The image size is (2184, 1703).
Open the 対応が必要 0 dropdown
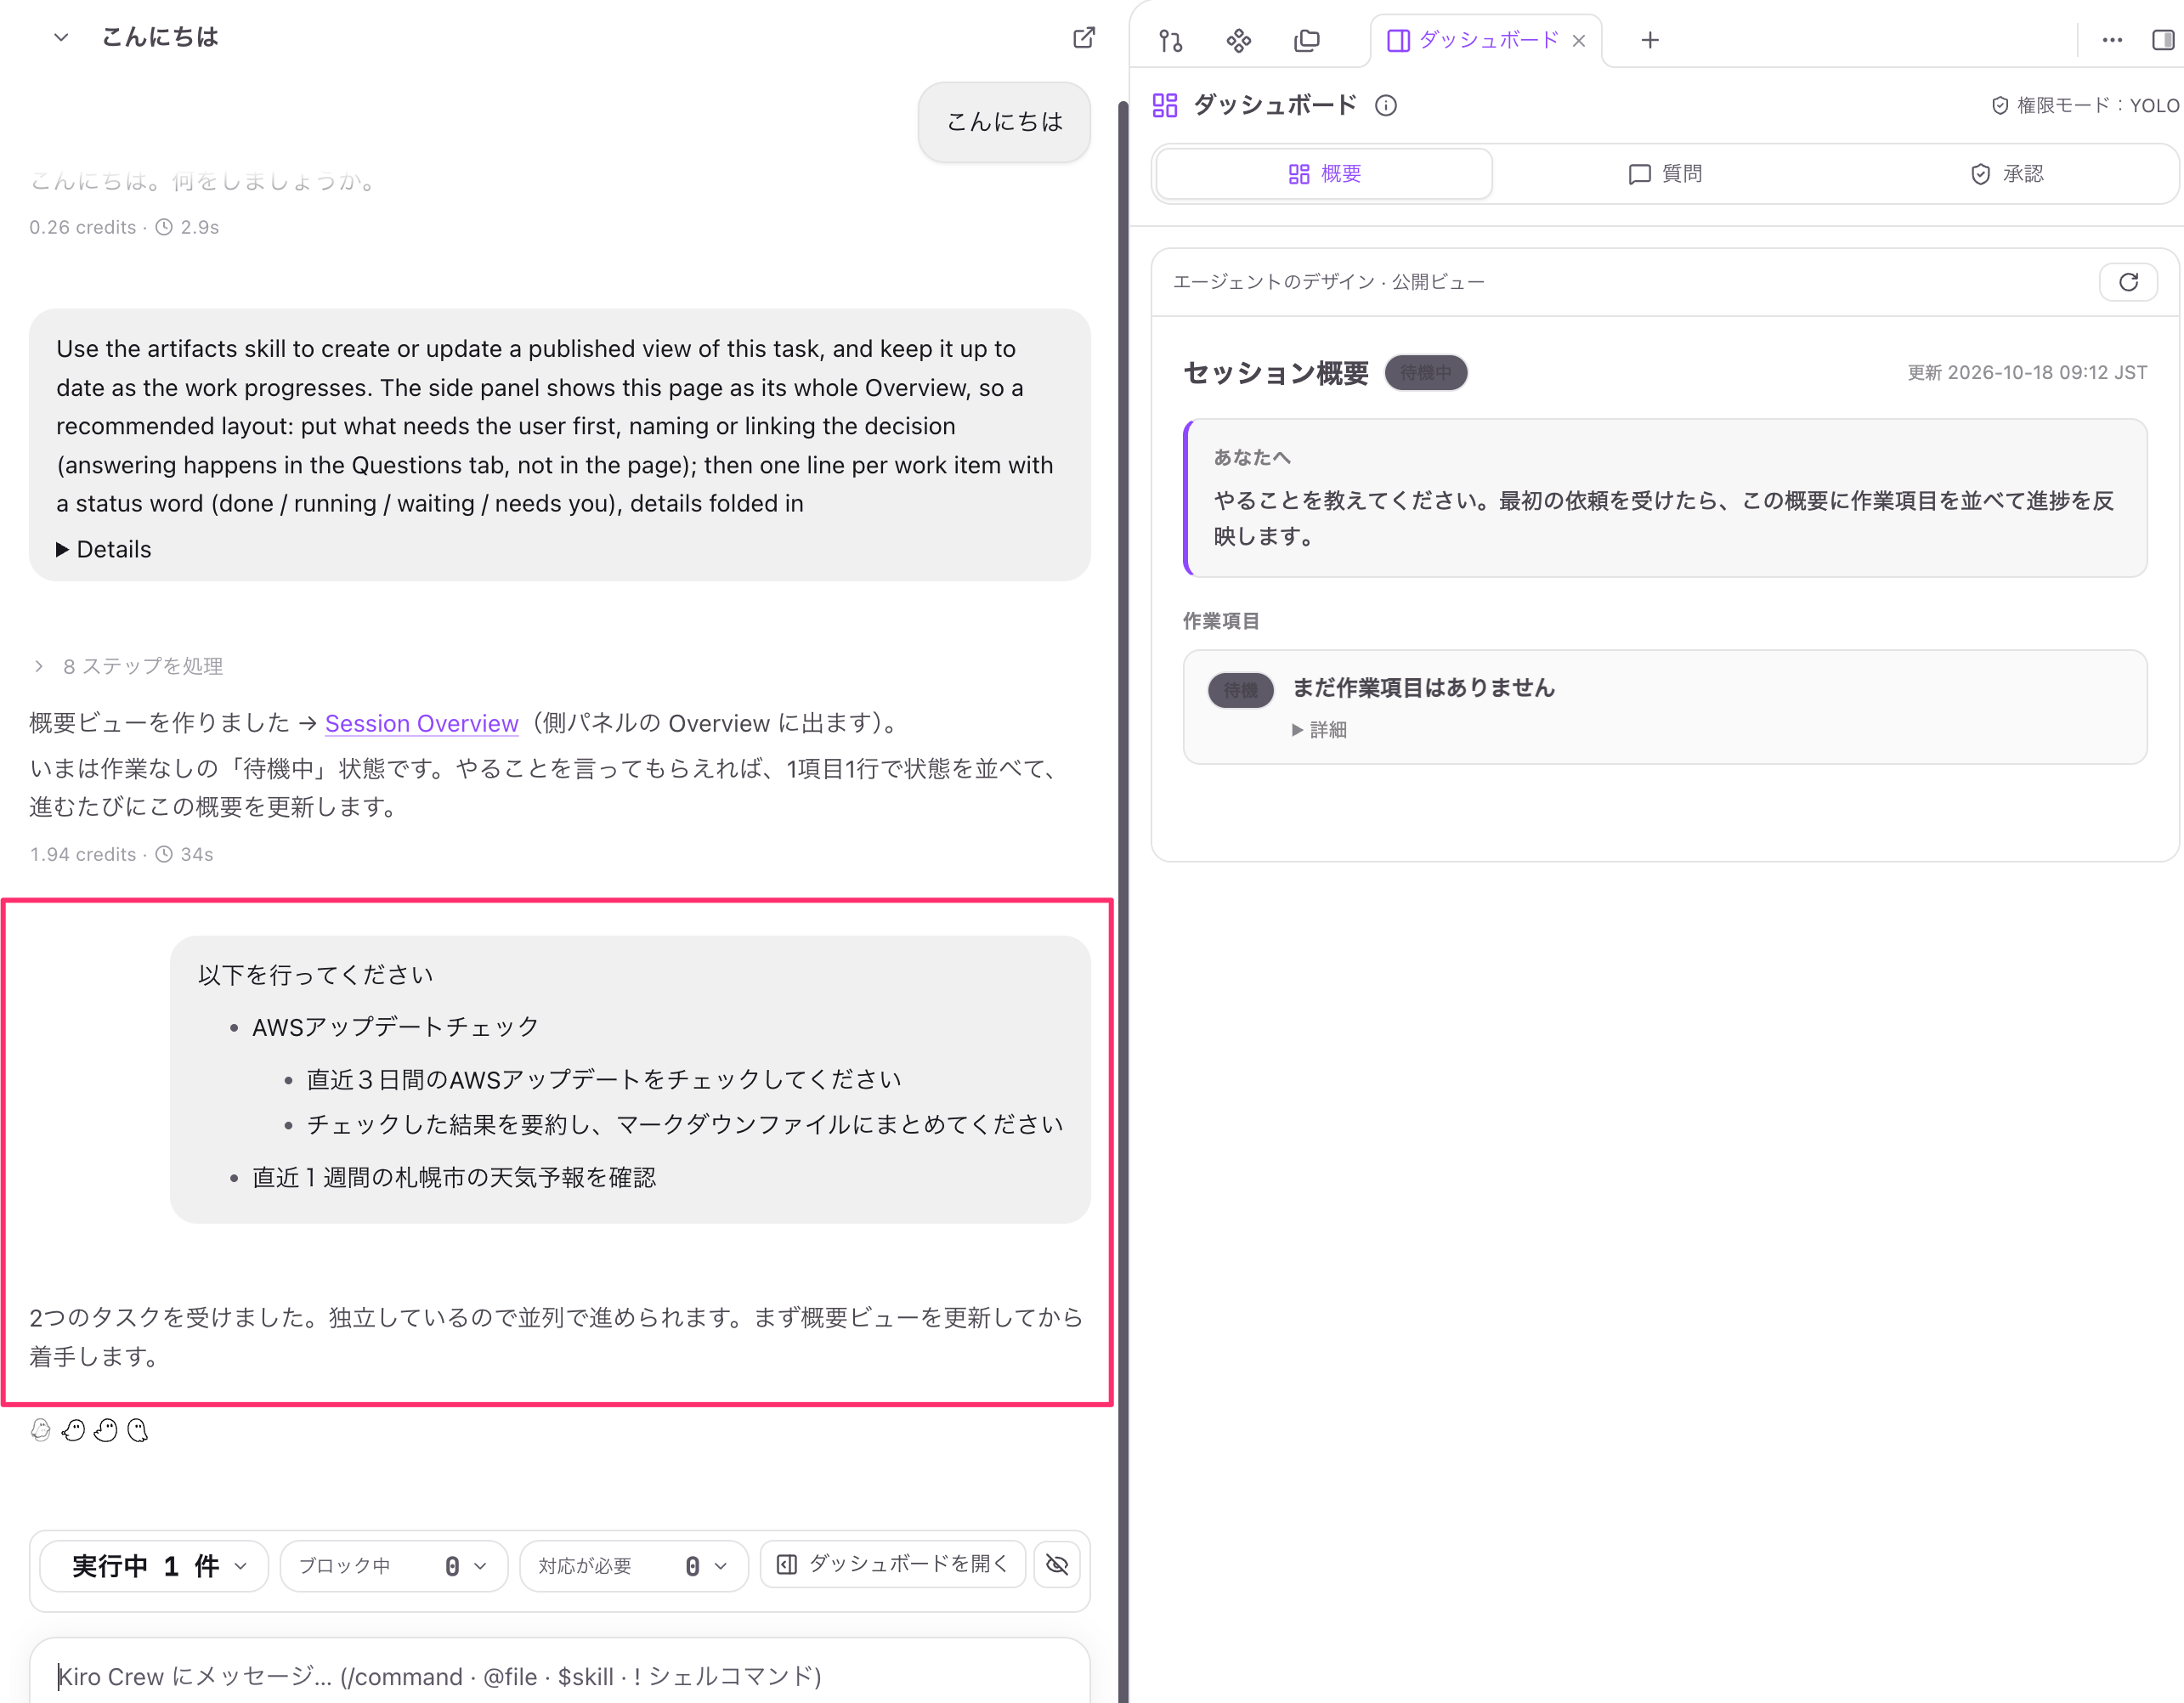[633, 1565]
